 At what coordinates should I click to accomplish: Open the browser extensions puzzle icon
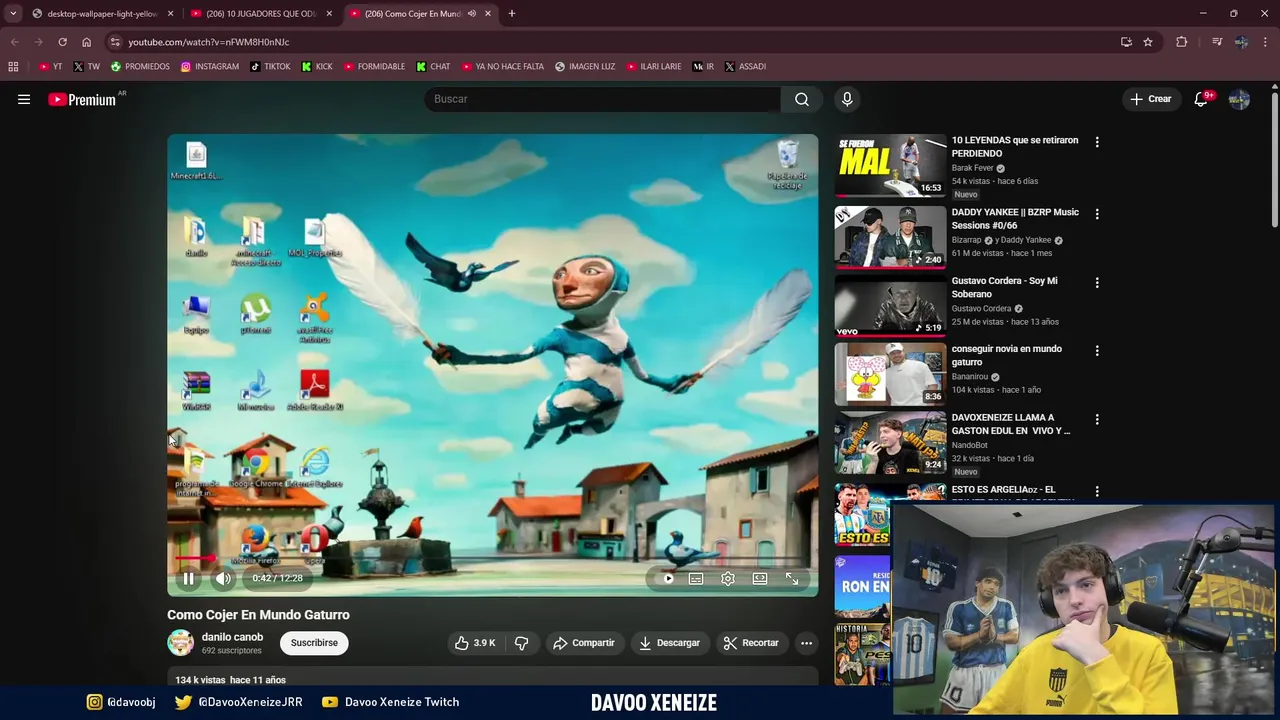[1182, 42]
